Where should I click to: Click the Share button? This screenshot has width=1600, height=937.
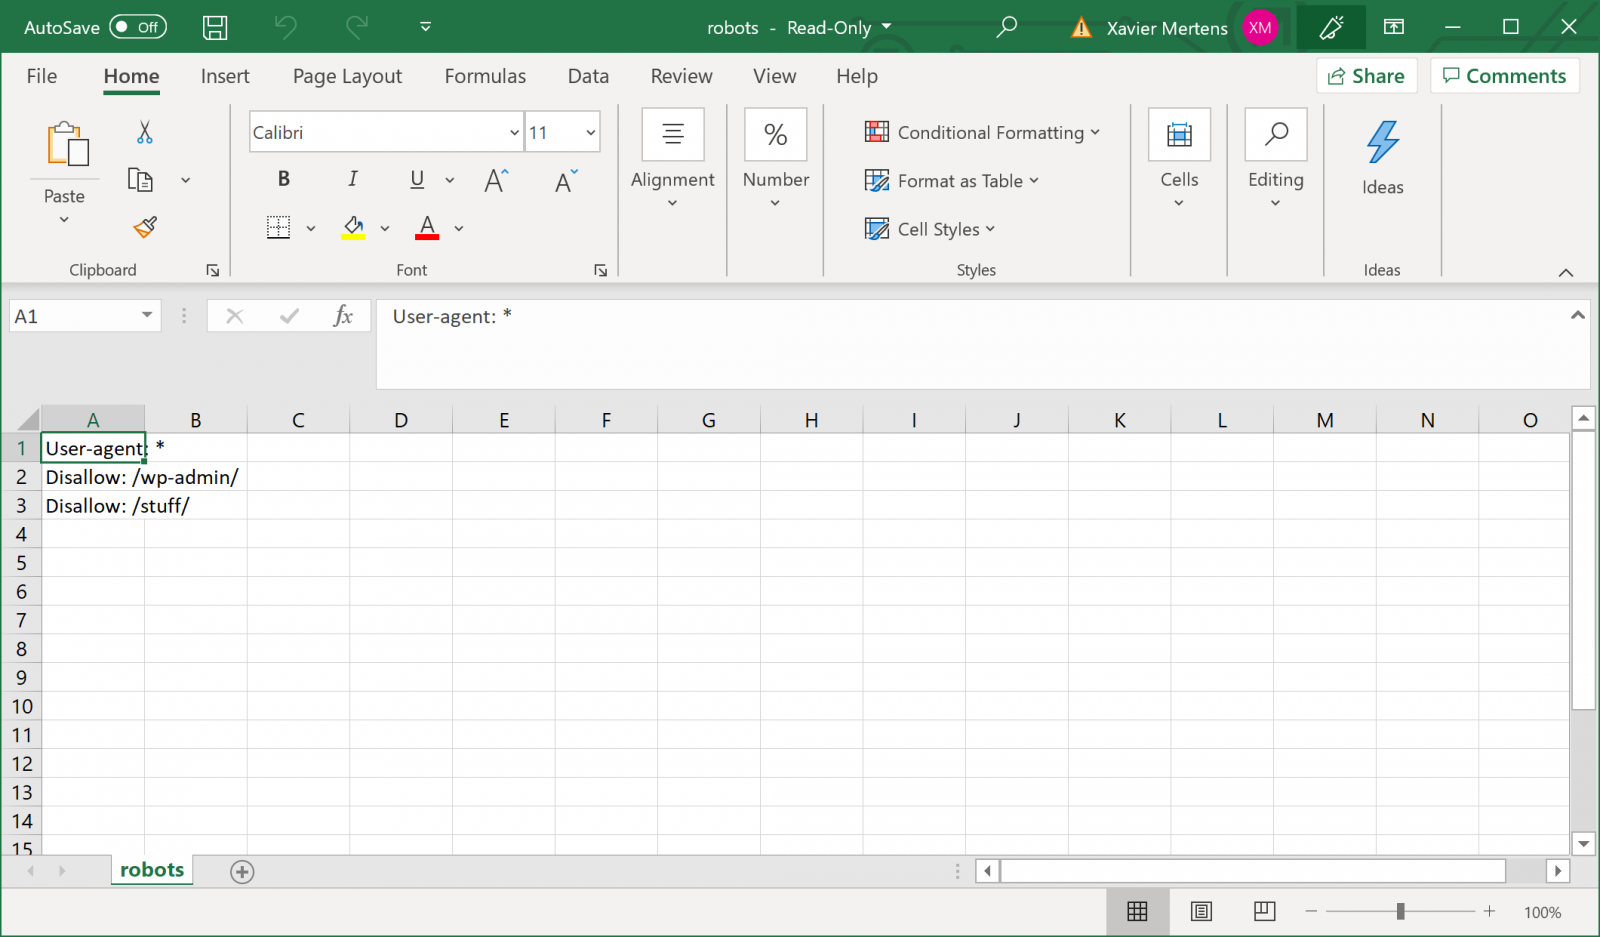coord(1366,76)
